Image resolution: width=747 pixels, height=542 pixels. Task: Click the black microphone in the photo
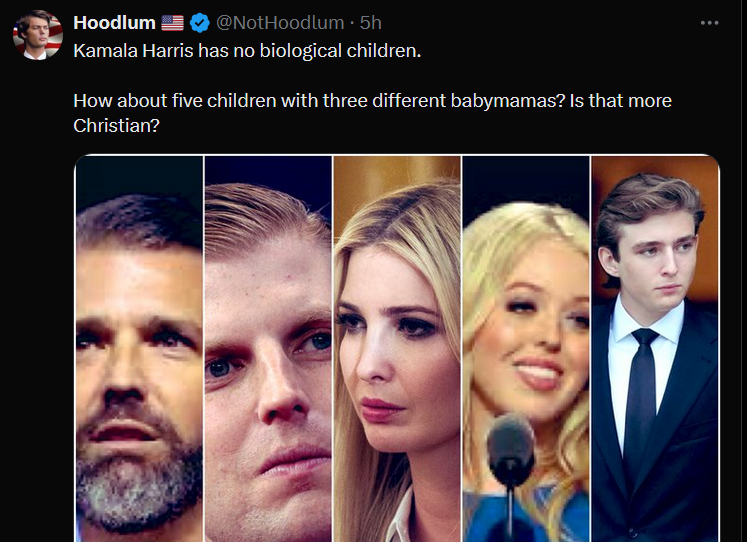(x=512, y=452)
